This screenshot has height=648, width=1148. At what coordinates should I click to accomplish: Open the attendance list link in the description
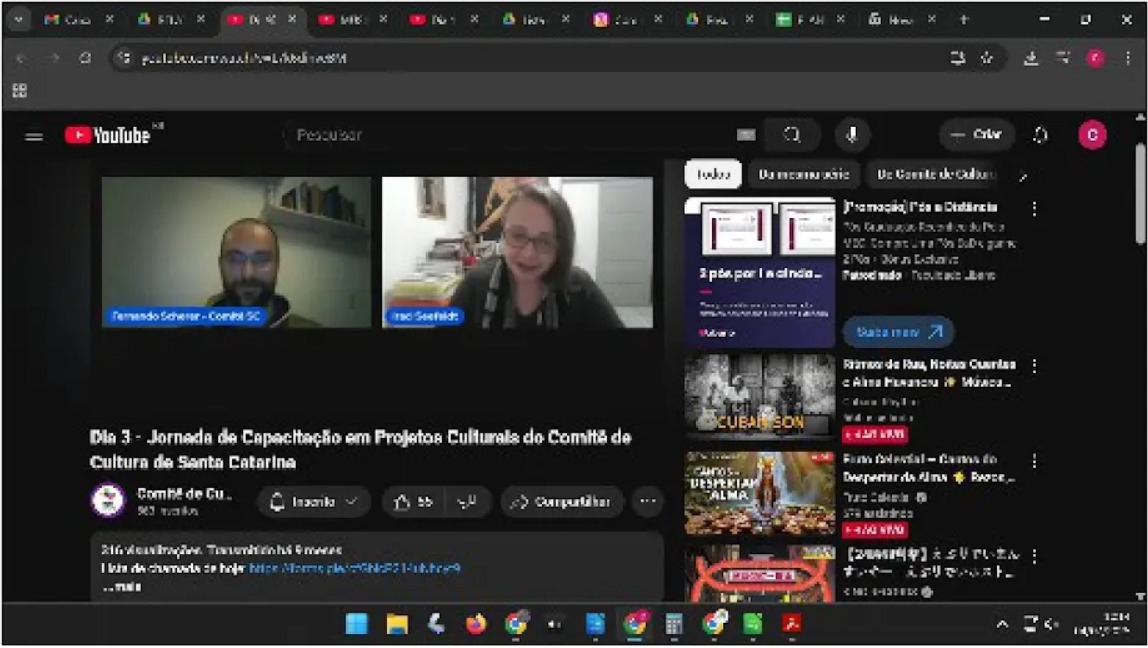(354, 568)
